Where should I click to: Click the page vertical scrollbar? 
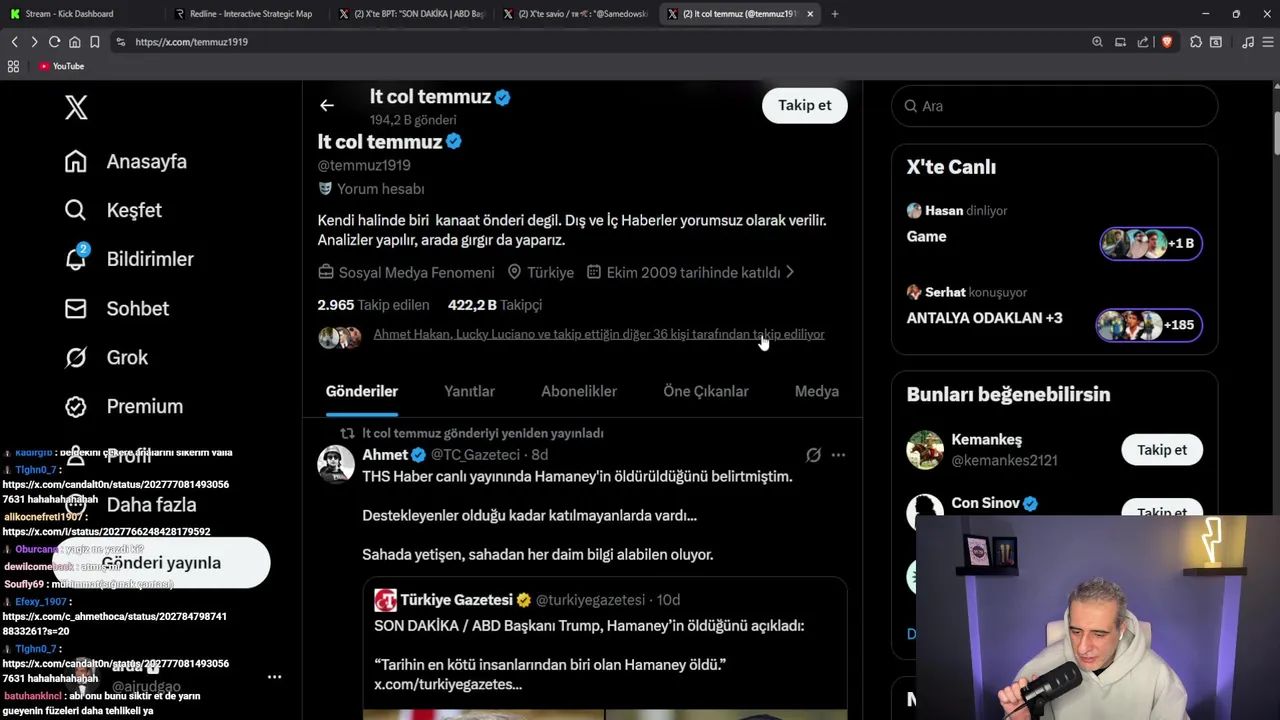[x=1275, y=133]
